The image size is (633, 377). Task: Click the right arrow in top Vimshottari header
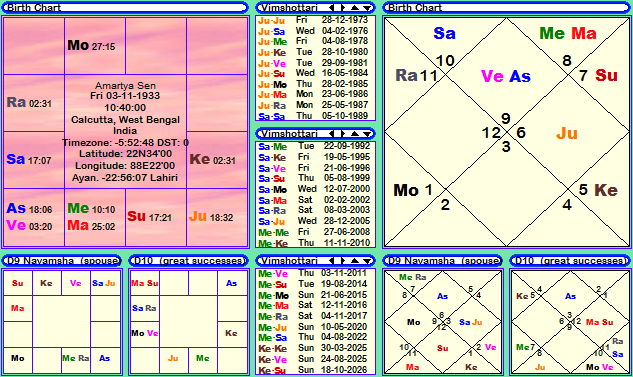coord(342,8)
